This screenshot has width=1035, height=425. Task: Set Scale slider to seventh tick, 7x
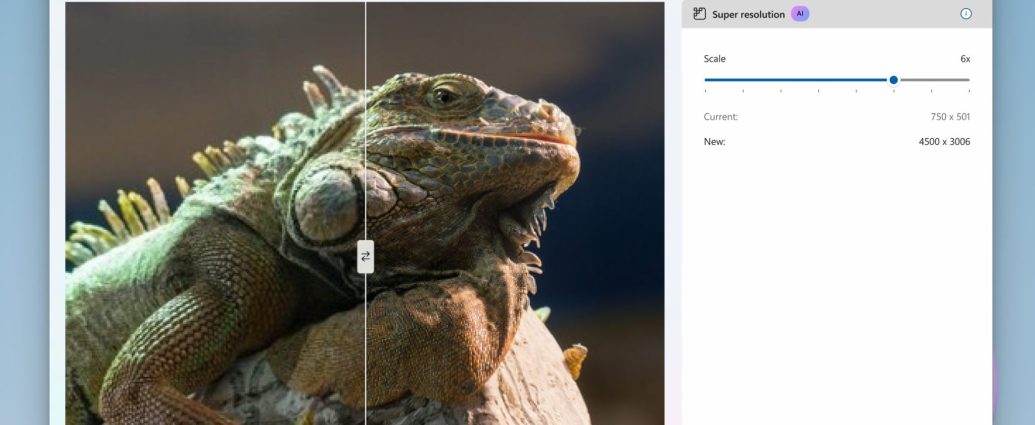click(x=931, y=80)
